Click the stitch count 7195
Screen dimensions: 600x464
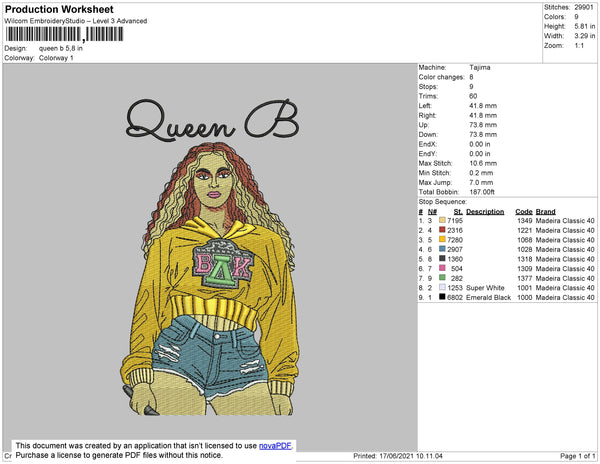click(x=455, y=221)
